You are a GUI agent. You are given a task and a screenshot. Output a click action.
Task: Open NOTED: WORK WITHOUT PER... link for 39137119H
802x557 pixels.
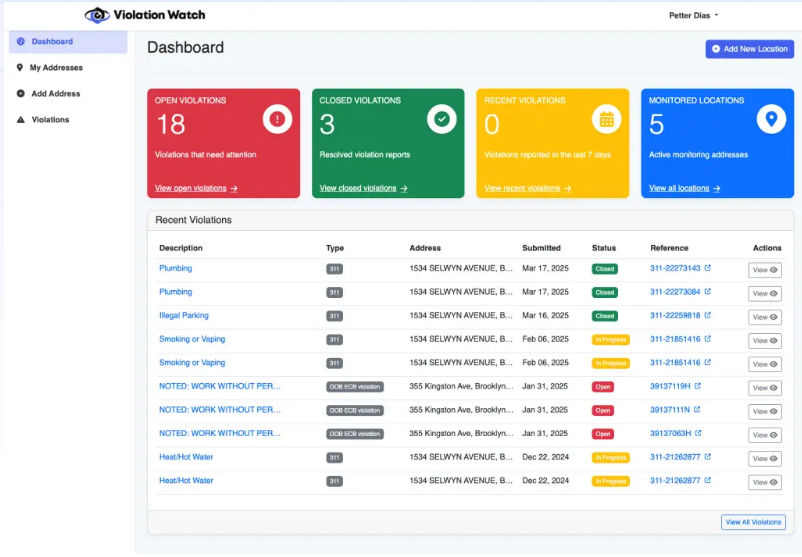[220, 386]
